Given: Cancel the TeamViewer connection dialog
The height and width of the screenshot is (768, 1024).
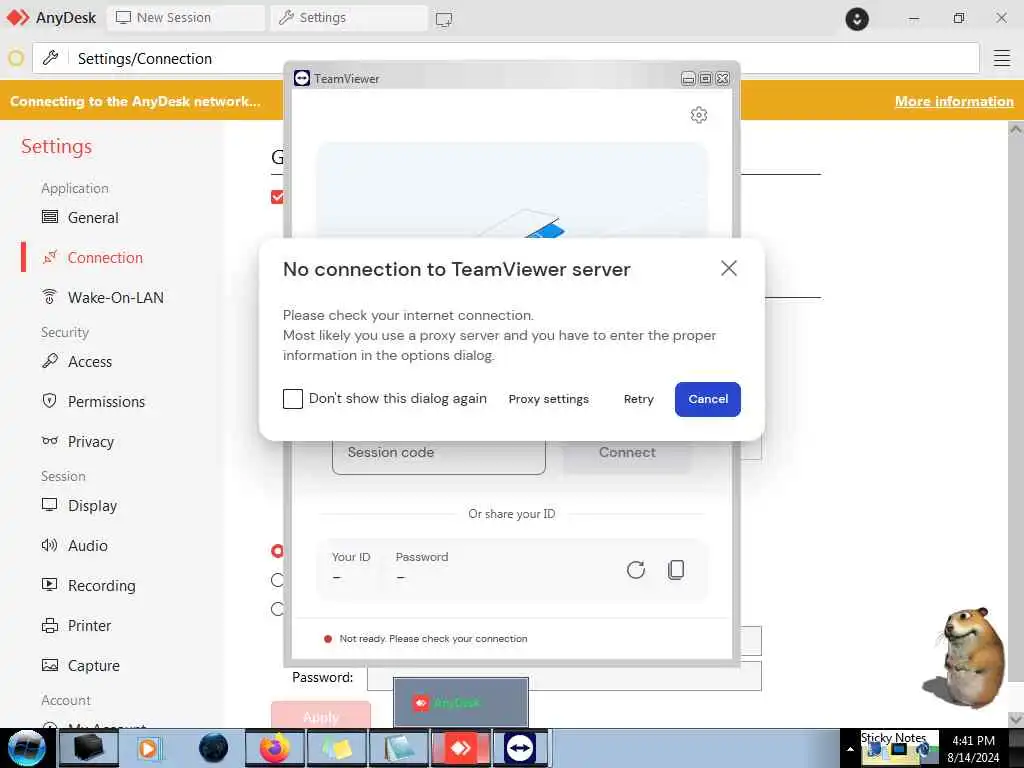Looking at the screenshot, I should coord(707,399).
